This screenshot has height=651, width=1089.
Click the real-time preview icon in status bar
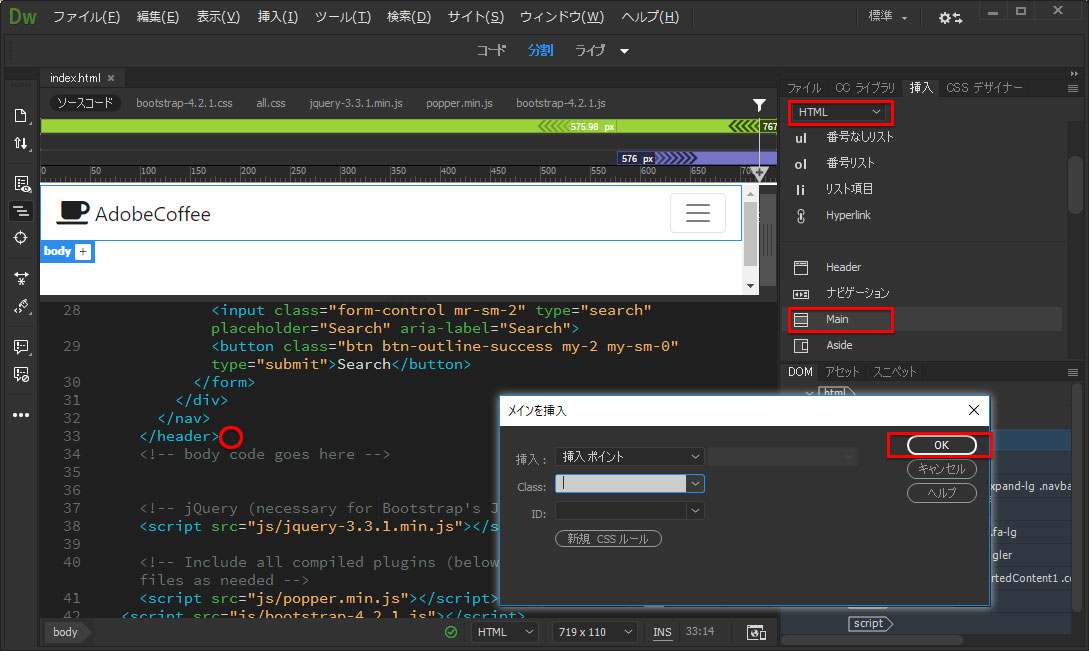tap(756, 632)
